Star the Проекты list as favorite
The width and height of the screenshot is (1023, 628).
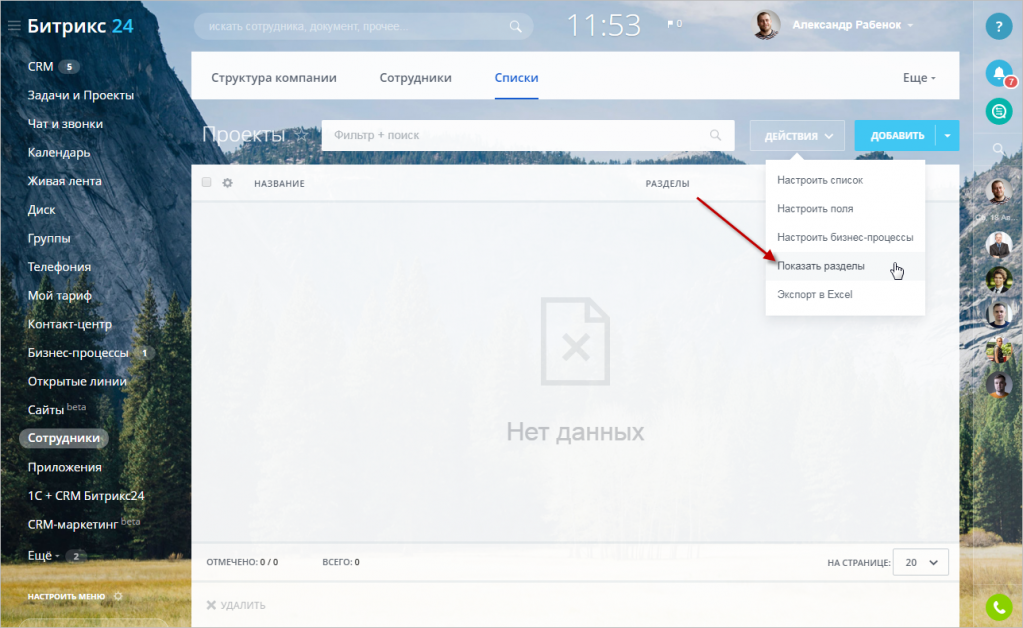(x=301, y=135)
